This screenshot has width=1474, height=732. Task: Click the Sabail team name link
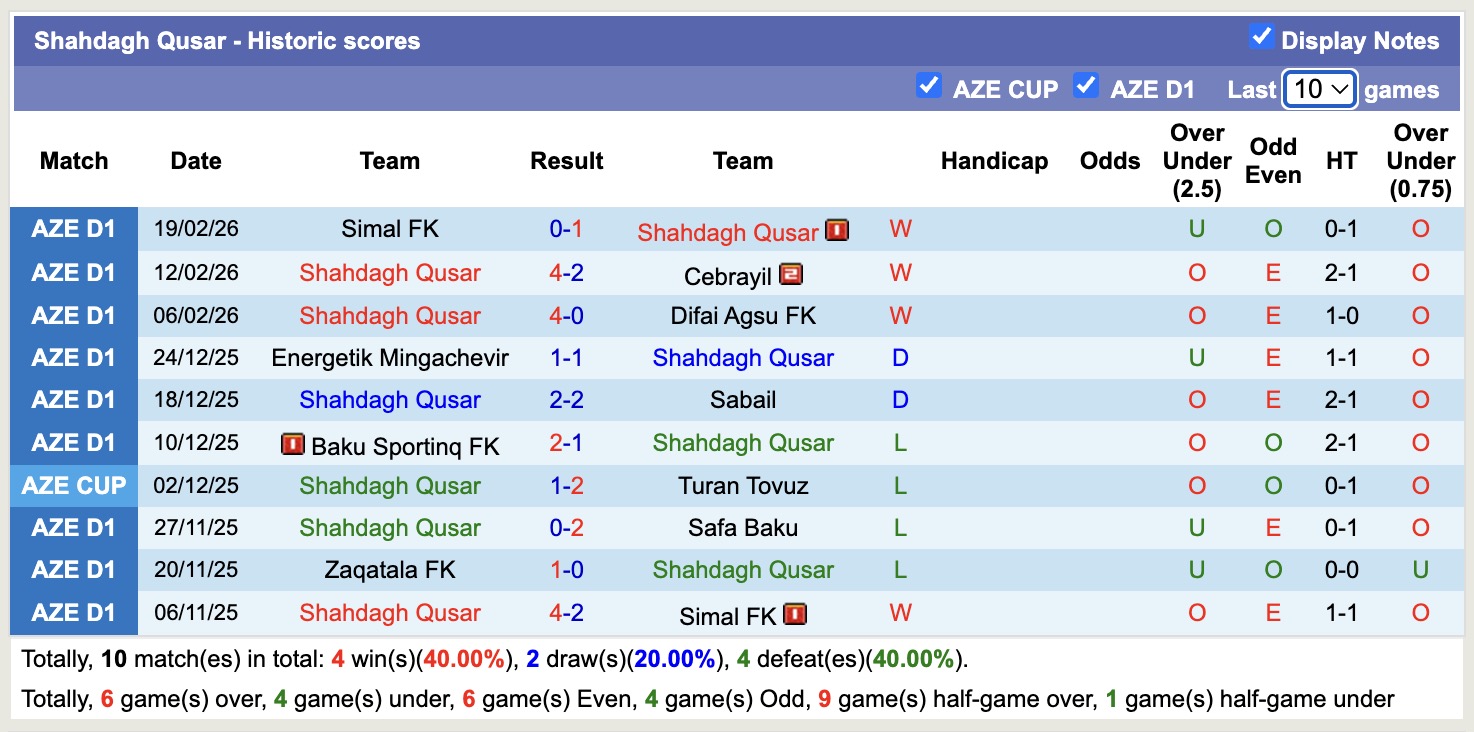tap(743, 399)
